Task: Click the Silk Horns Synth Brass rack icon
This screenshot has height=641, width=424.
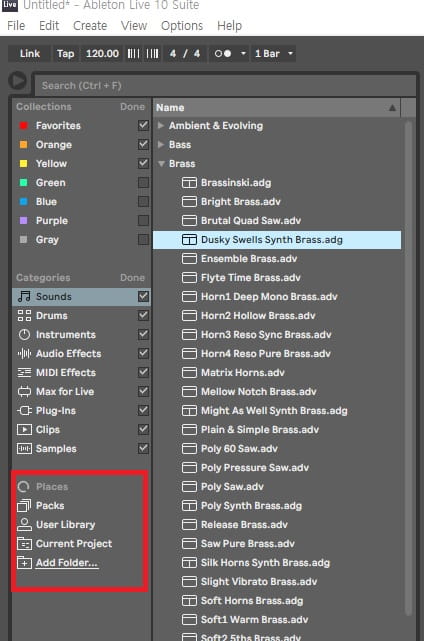Action: coord(189,563)
